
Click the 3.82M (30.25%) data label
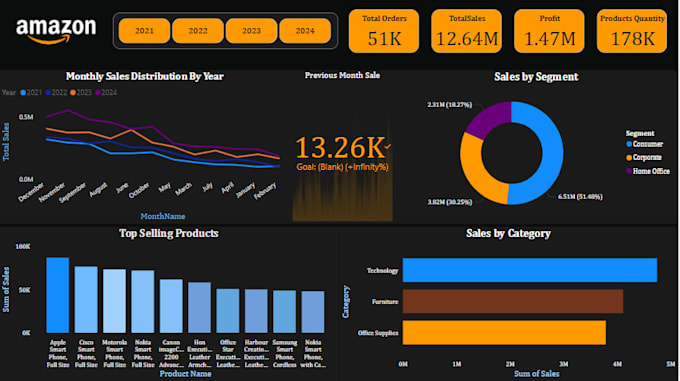(x=450, y=202)
